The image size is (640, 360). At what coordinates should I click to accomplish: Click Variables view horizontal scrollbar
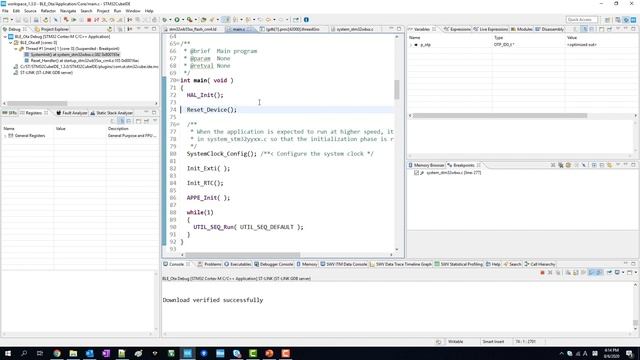coord(500,116)
